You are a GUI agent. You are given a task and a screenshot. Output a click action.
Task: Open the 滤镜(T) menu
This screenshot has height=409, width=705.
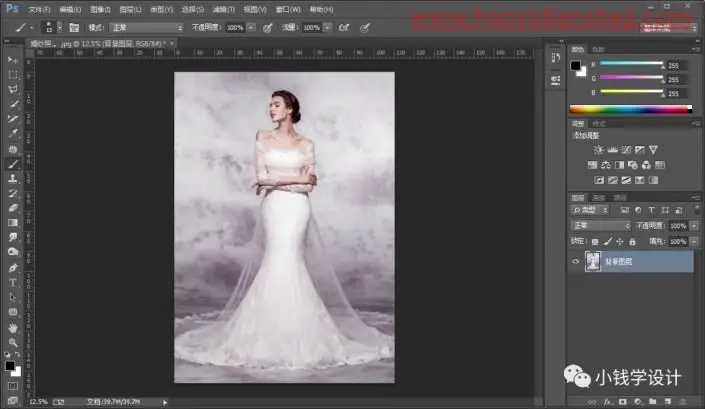pos(223,9)
